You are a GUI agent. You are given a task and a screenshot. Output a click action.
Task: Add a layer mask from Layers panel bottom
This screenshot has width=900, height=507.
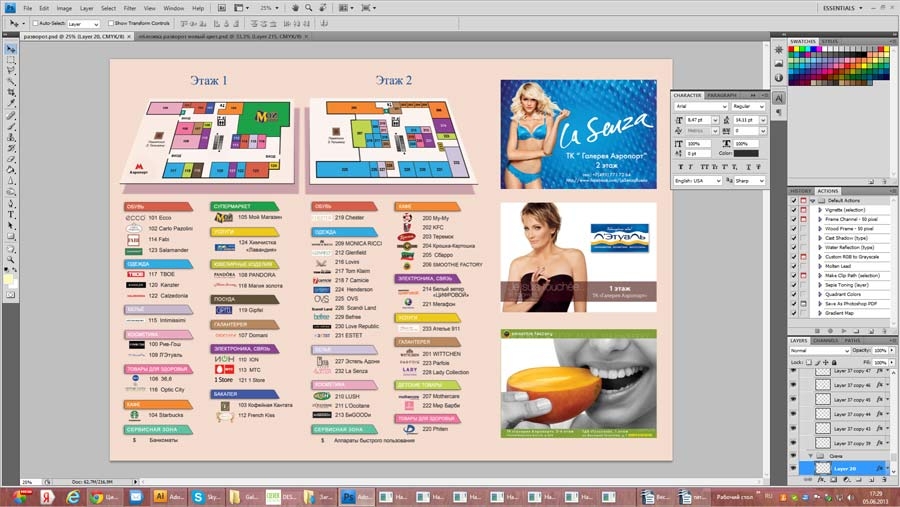[x=833, y=479]
